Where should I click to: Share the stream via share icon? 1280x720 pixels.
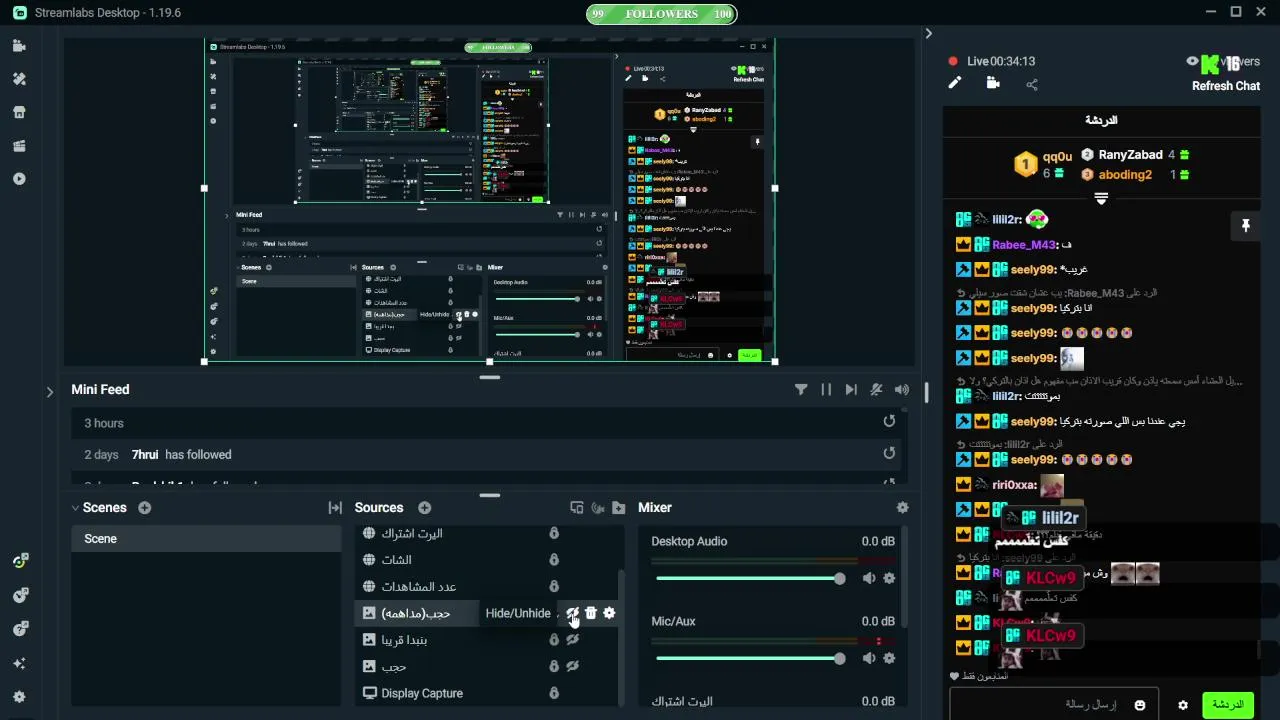pyautogui.click(x=1032, y=85)
